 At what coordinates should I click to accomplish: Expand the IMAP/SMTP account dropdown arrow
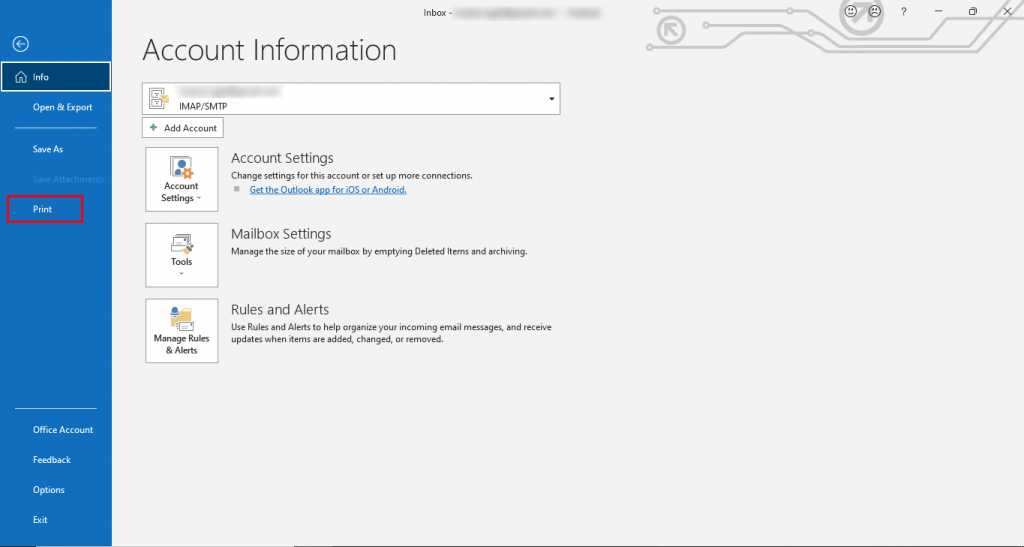click(551, 99)
